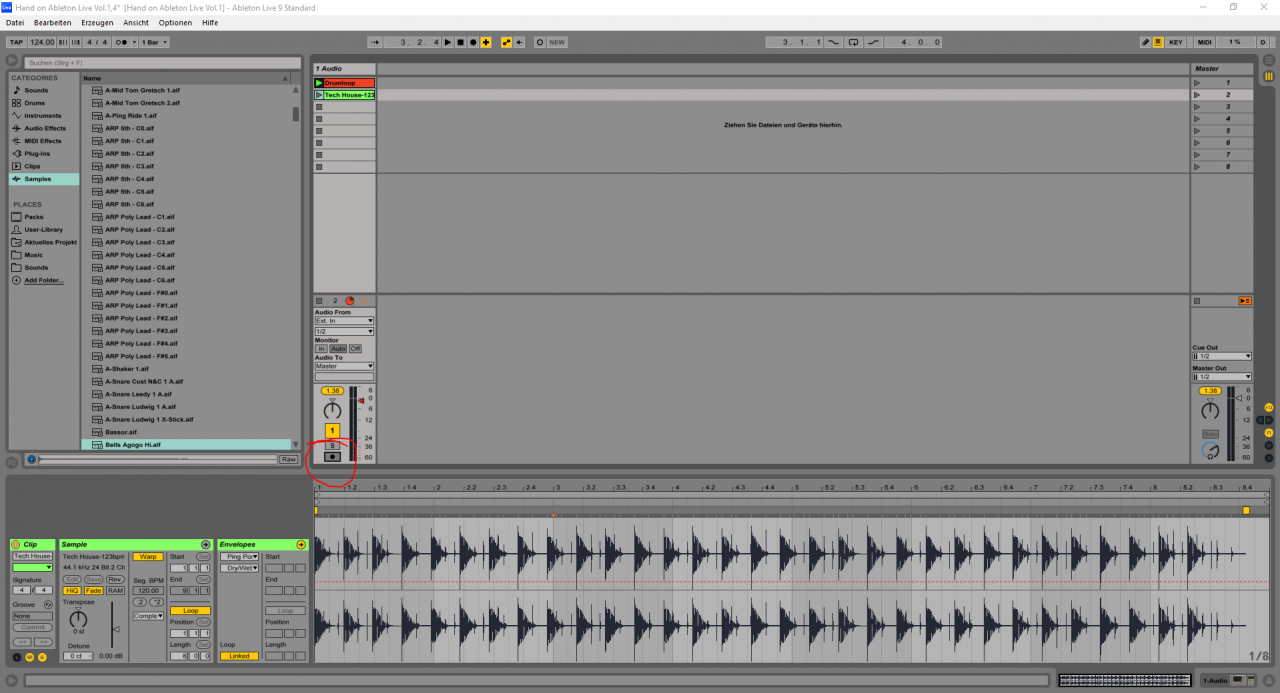The width and height of the screenshot is (1280, 693).
Task: Set Monitor to Off
Action: click(355, 349)
